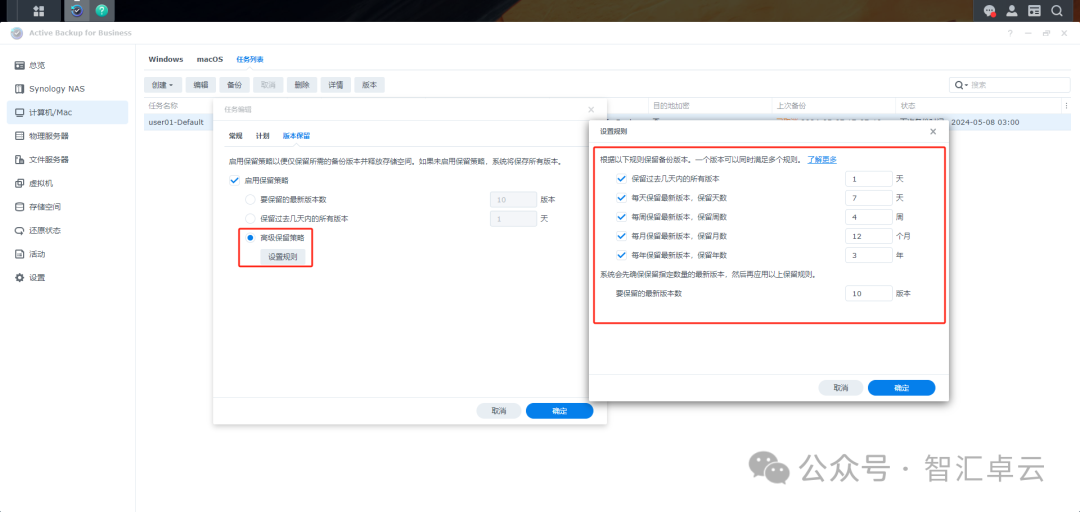The width and height of the screenshot is (1080, 512).
Task: Click months field showing 12 个月
Action: coord(869,236)
